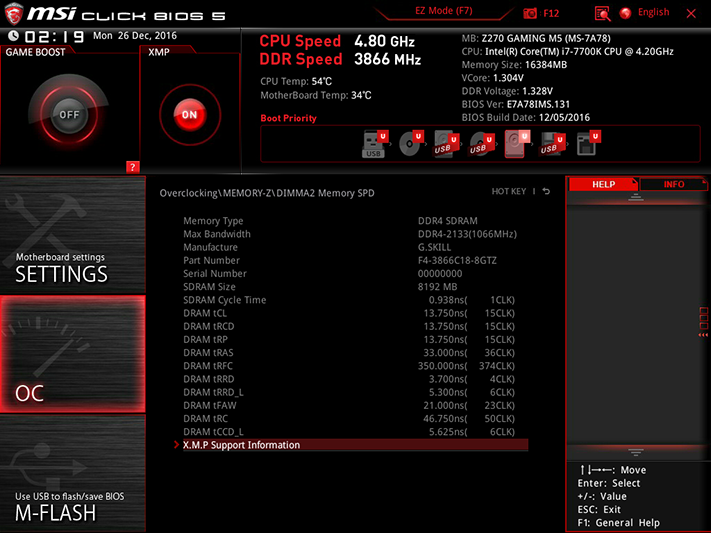Screen dimensions: 711x533
Task: Open M-FLASH BIOS flash utility
Action: (x=73, y=474)
